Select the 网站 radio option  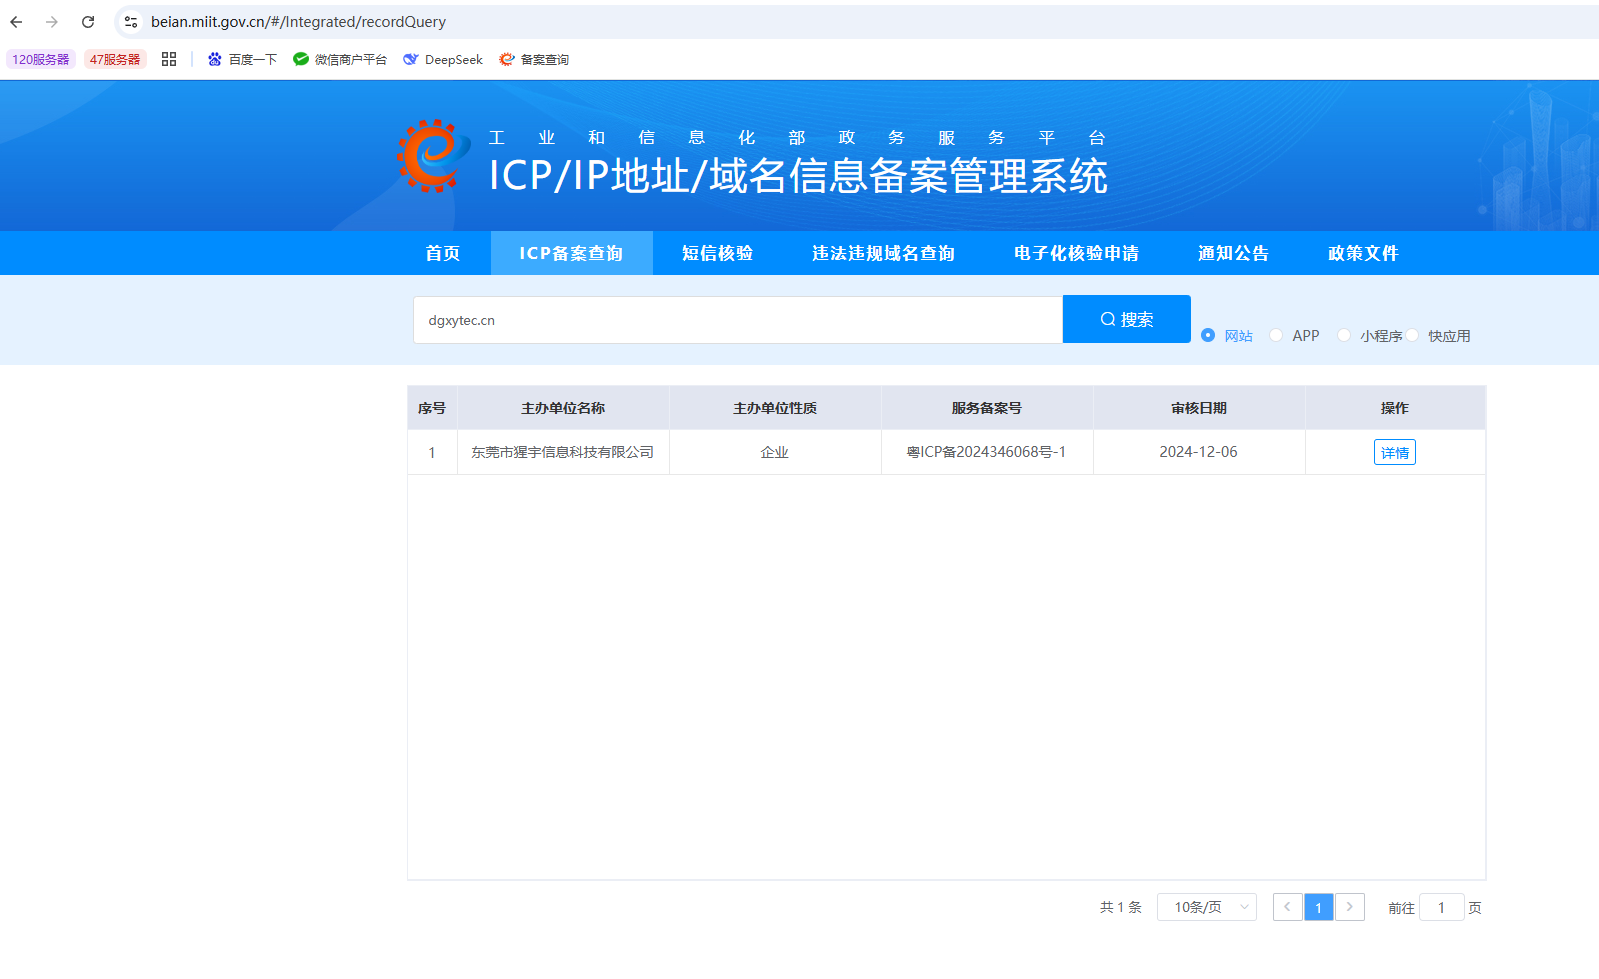point(1226,336)
